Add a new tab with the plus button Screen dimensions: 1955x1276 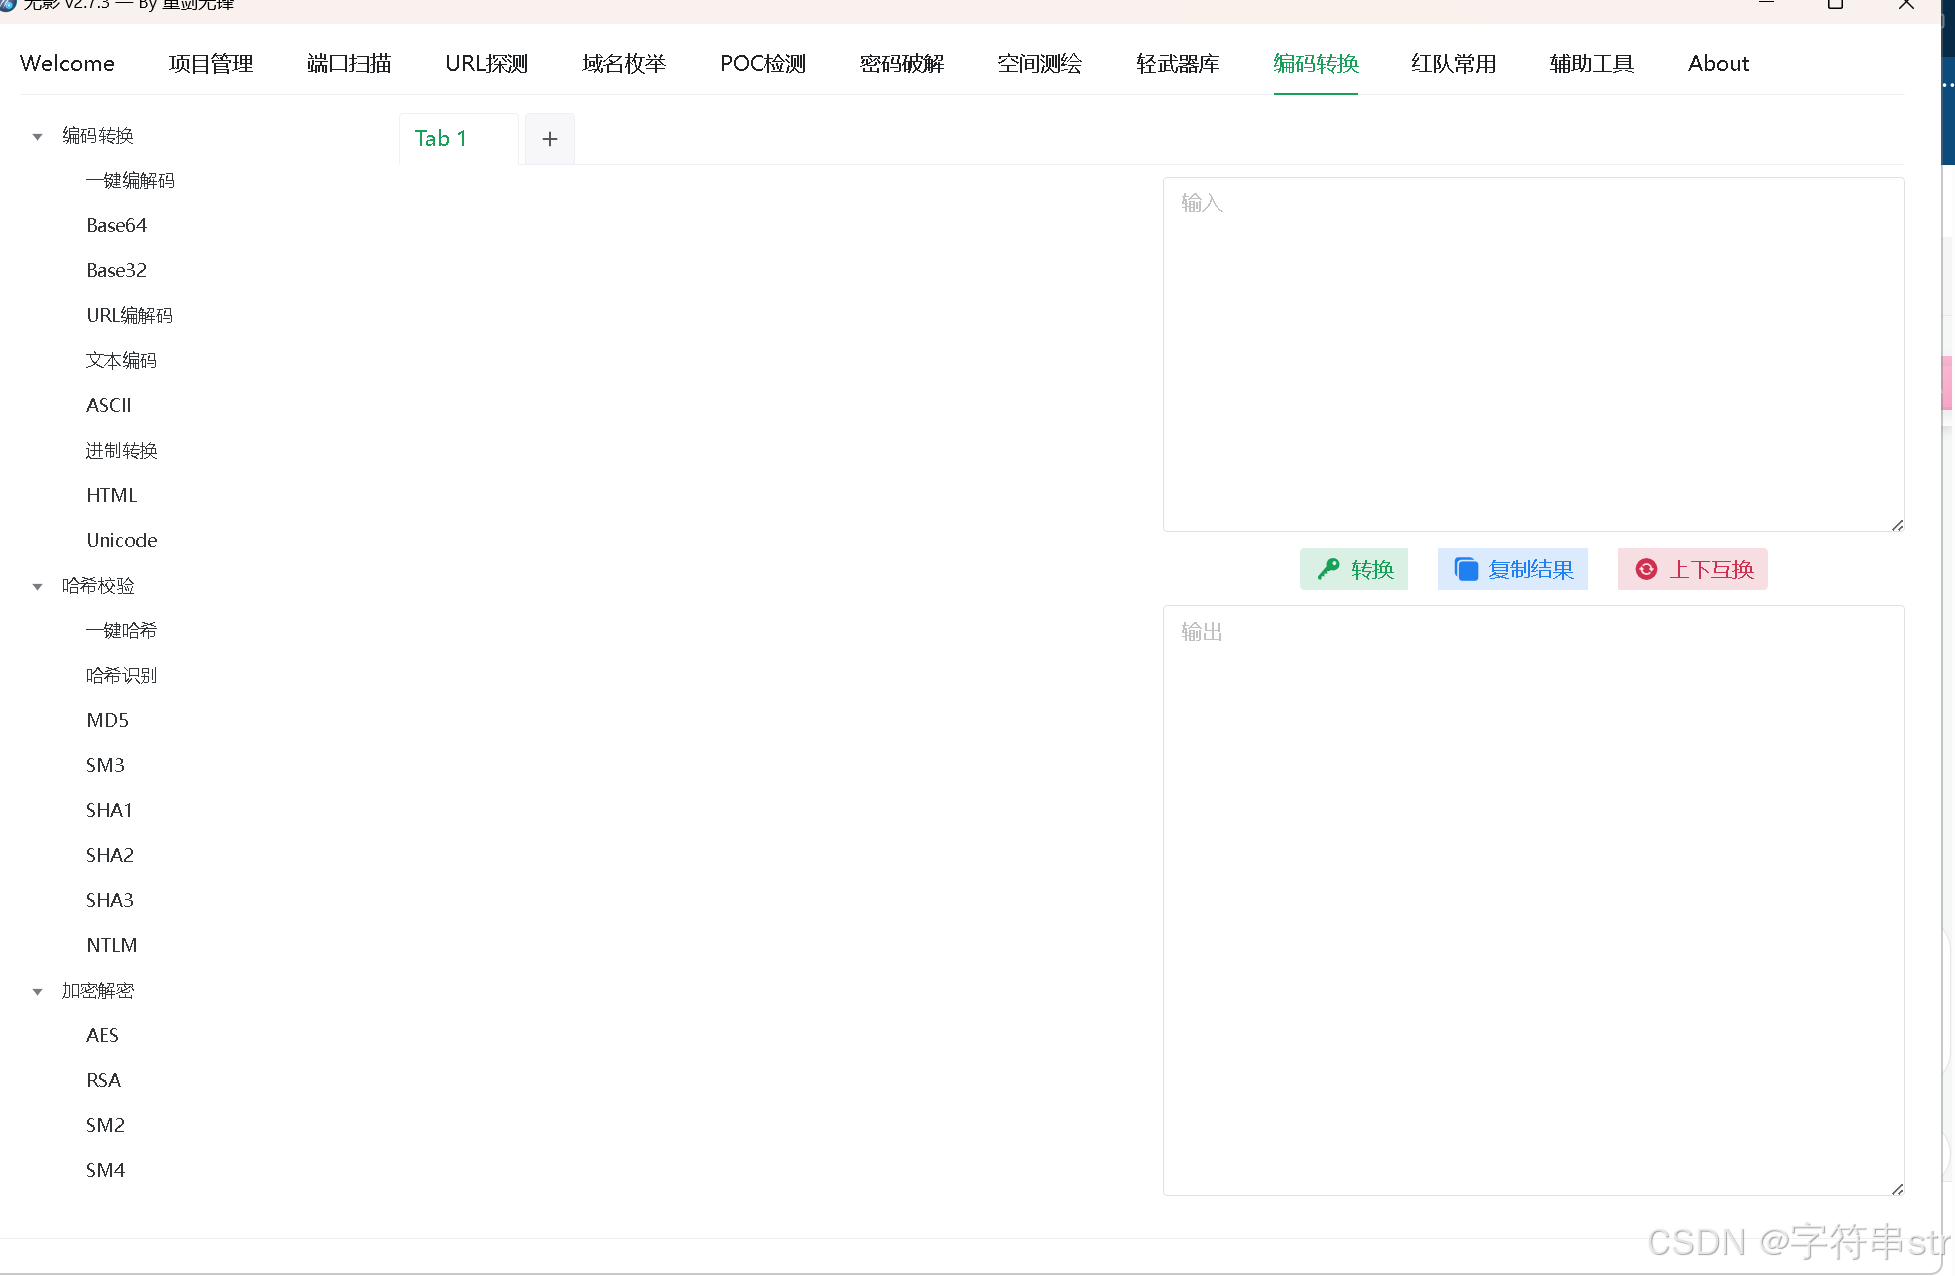[x=549, y=139]
